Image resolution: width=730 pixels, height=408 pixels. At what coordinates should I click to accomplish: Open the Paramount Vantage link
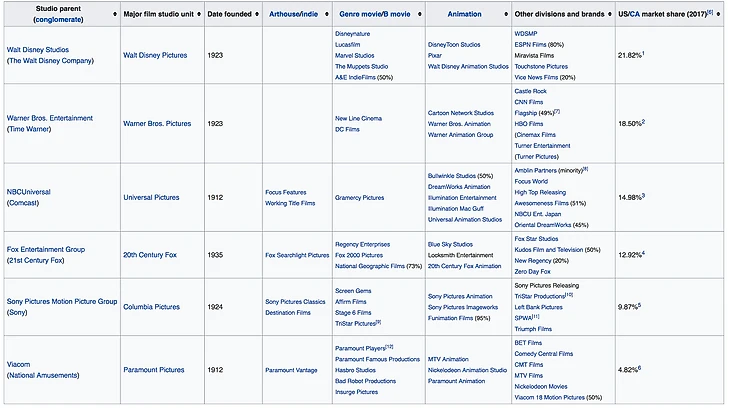(291, 370)
